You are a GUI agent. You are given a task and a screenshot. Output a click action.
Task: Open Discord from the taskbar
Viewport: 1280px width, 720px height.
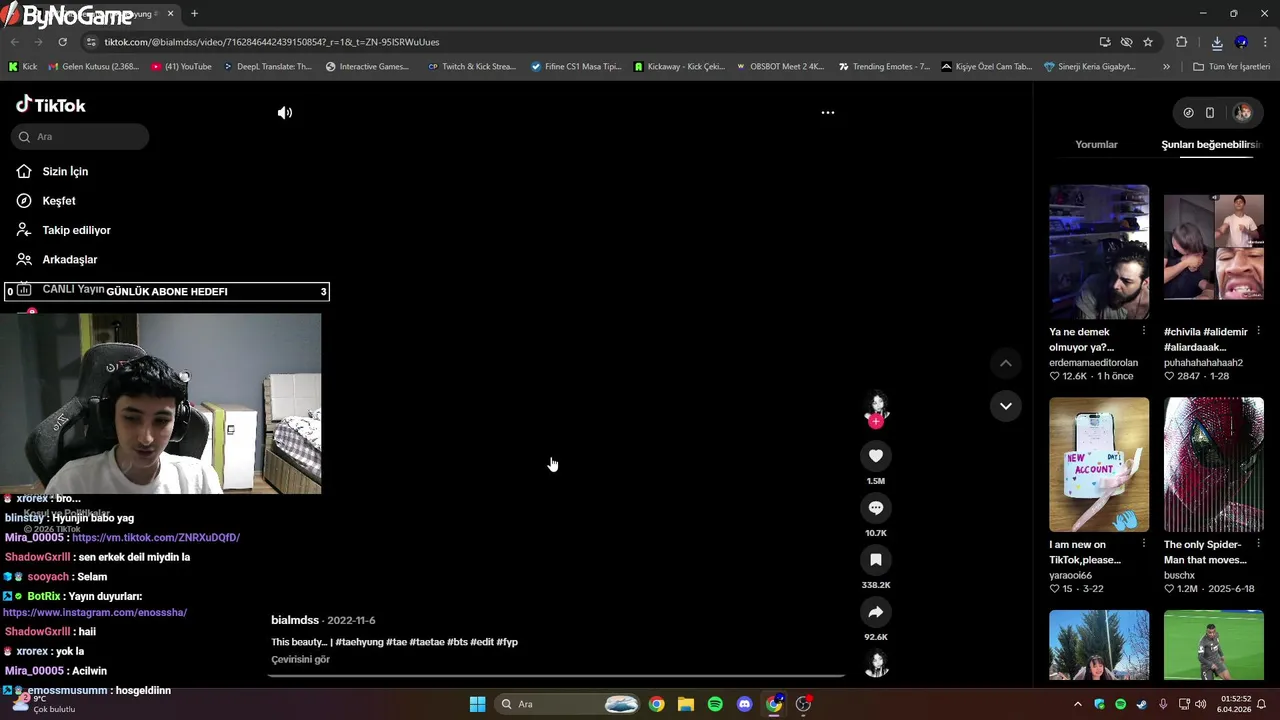tap(744, 704)
